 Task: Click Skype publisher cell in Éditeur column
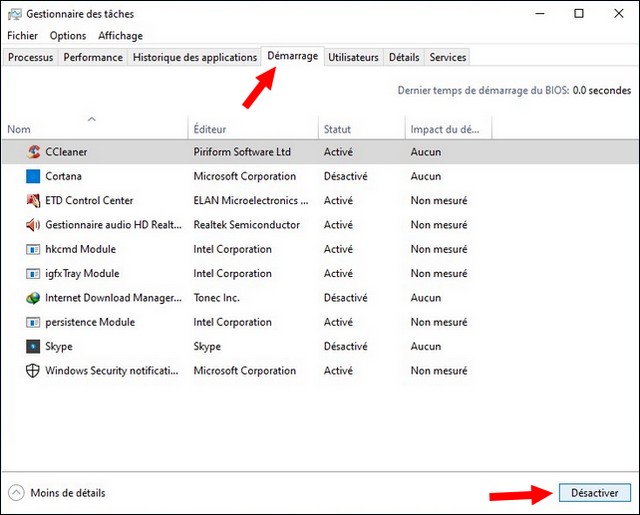pos(207,346)
